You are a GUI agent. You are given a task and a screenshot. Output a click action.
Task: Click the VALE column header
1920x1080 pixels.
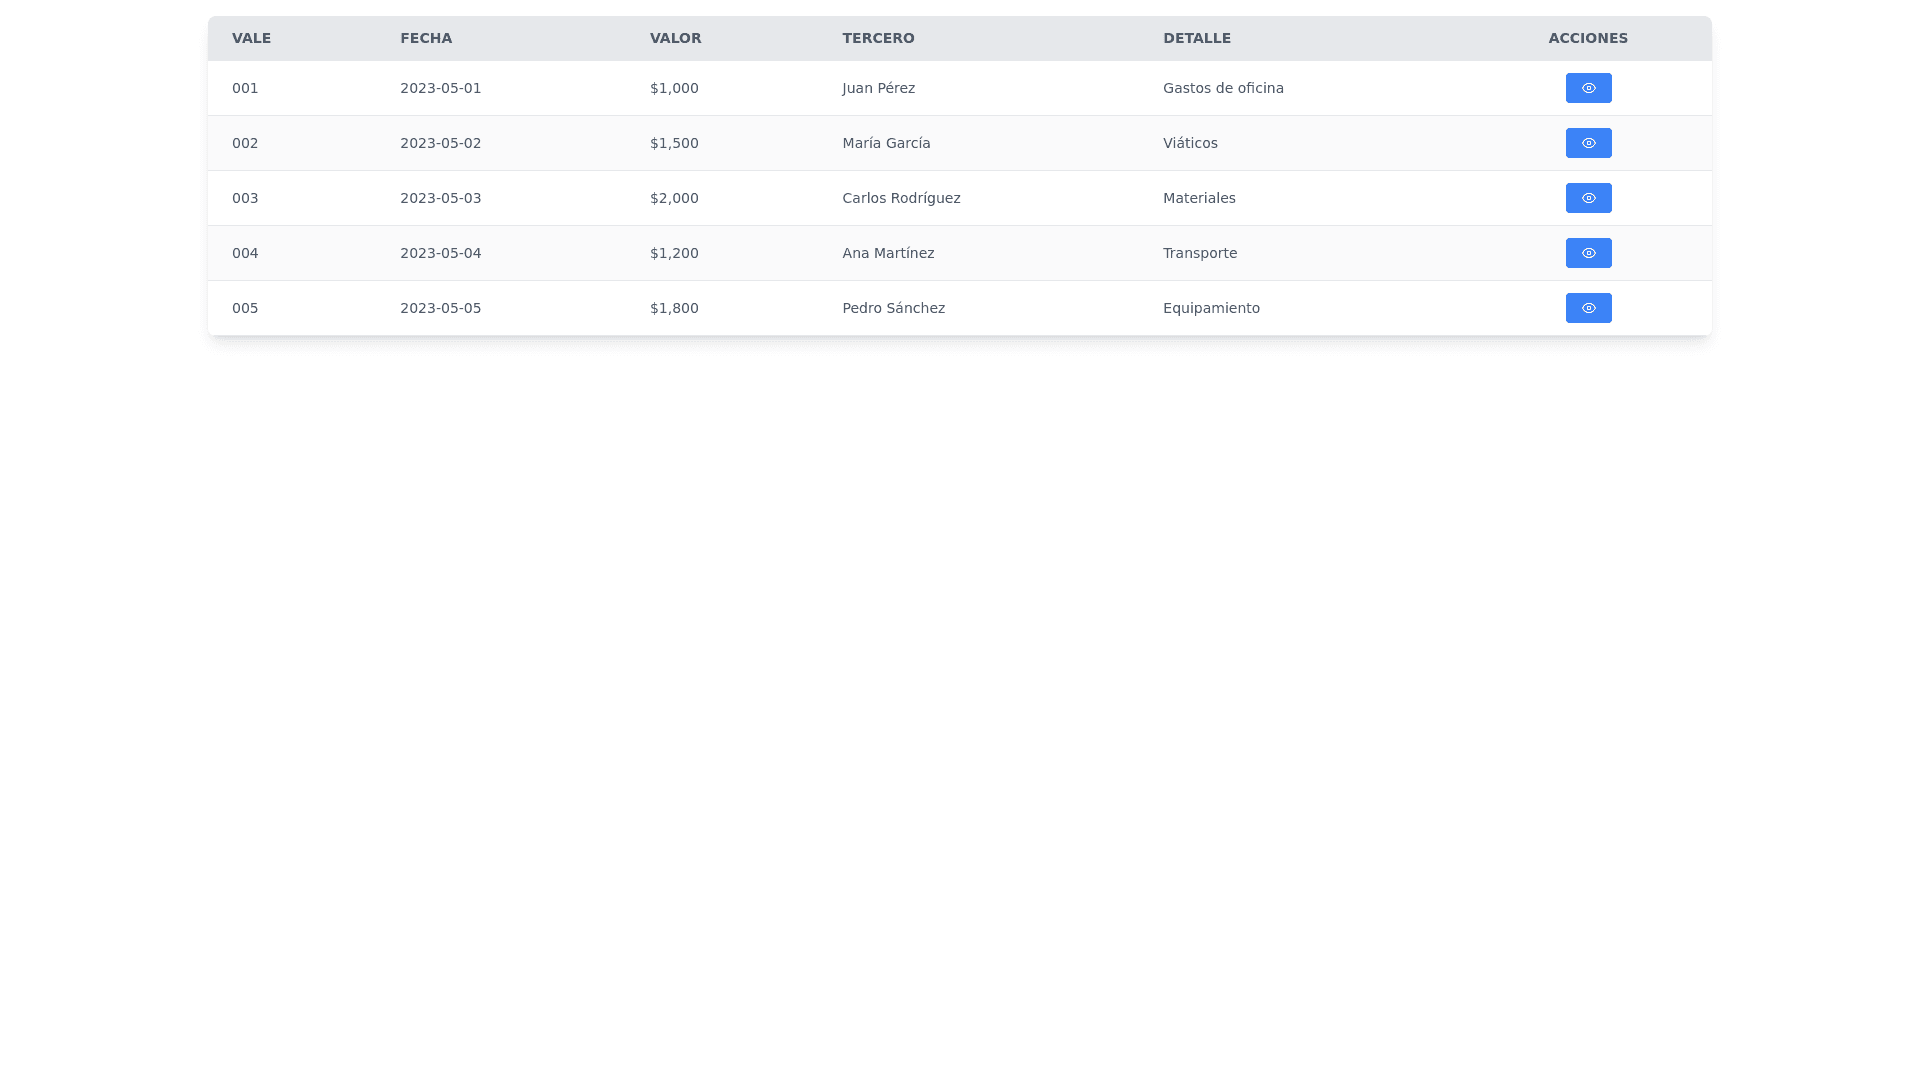[x=251, y=38]
